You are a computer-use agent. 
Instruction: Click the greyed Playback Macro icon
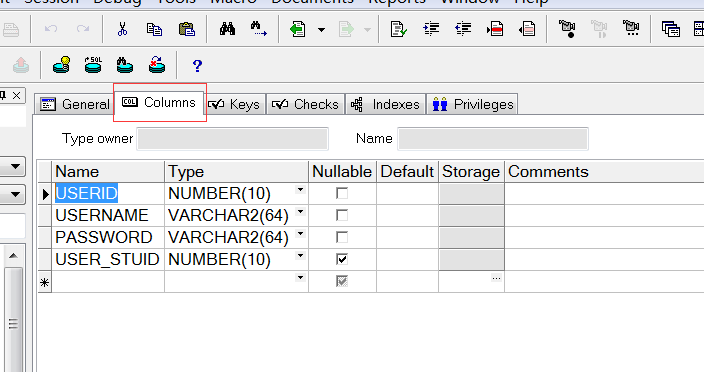[599, 29]
